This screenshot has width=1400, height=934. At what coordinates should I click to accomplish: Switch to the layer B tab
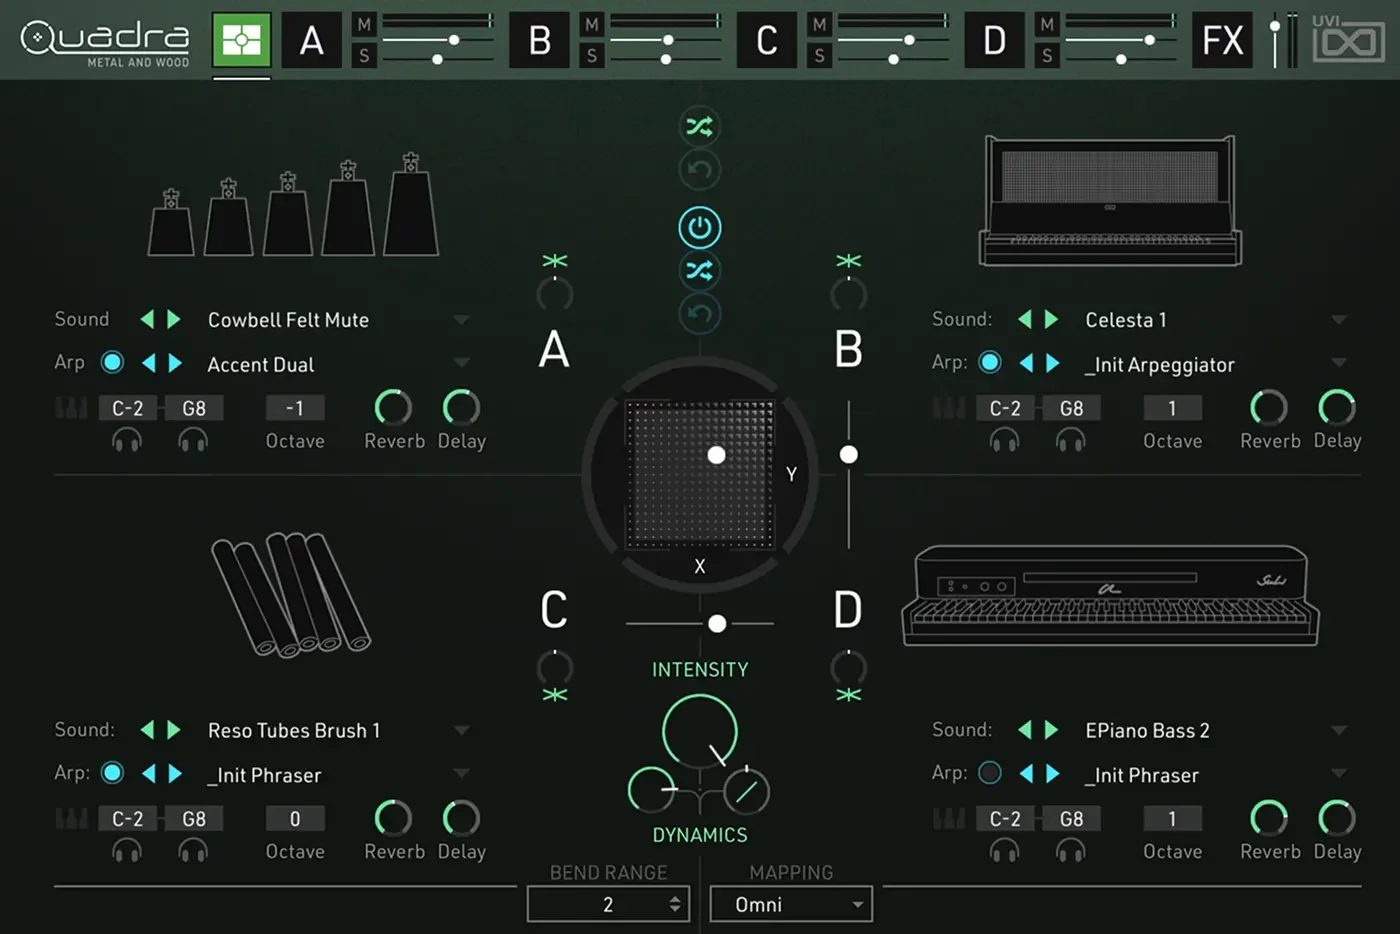pos(540,41)
